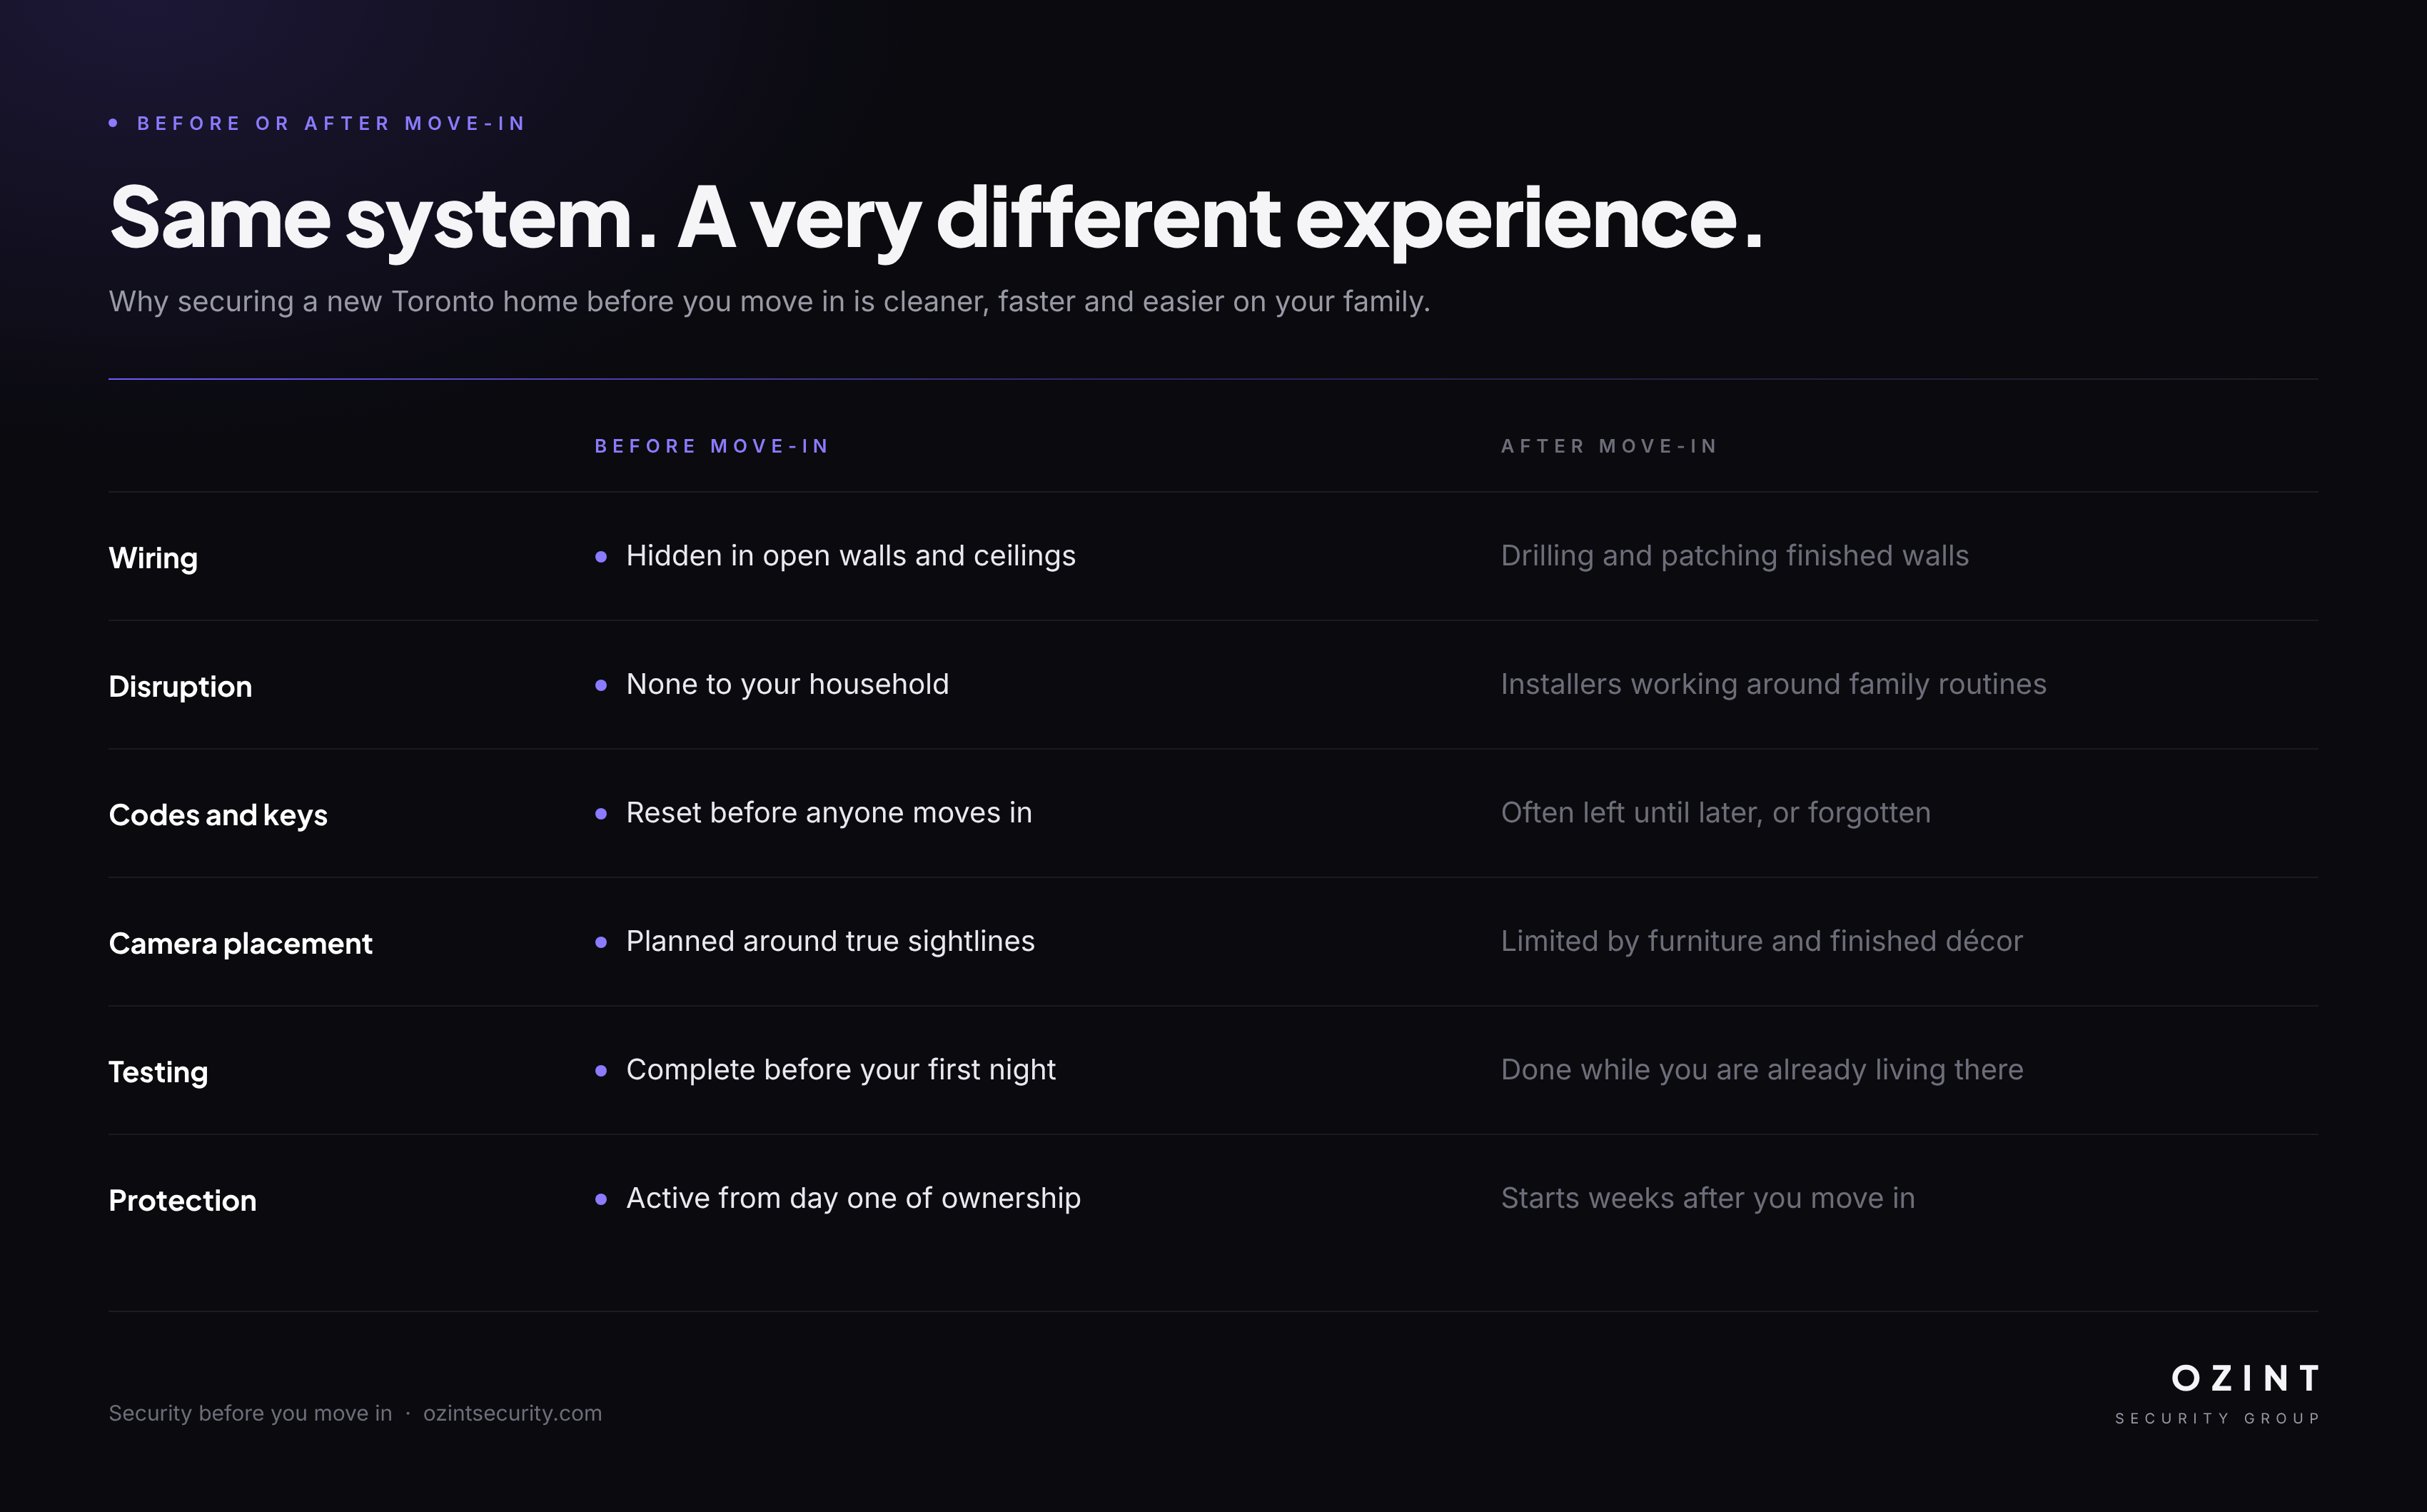Select the 'AFTER MOVE-IN' column header
2427x1512 pixels.
(1609, 446)
